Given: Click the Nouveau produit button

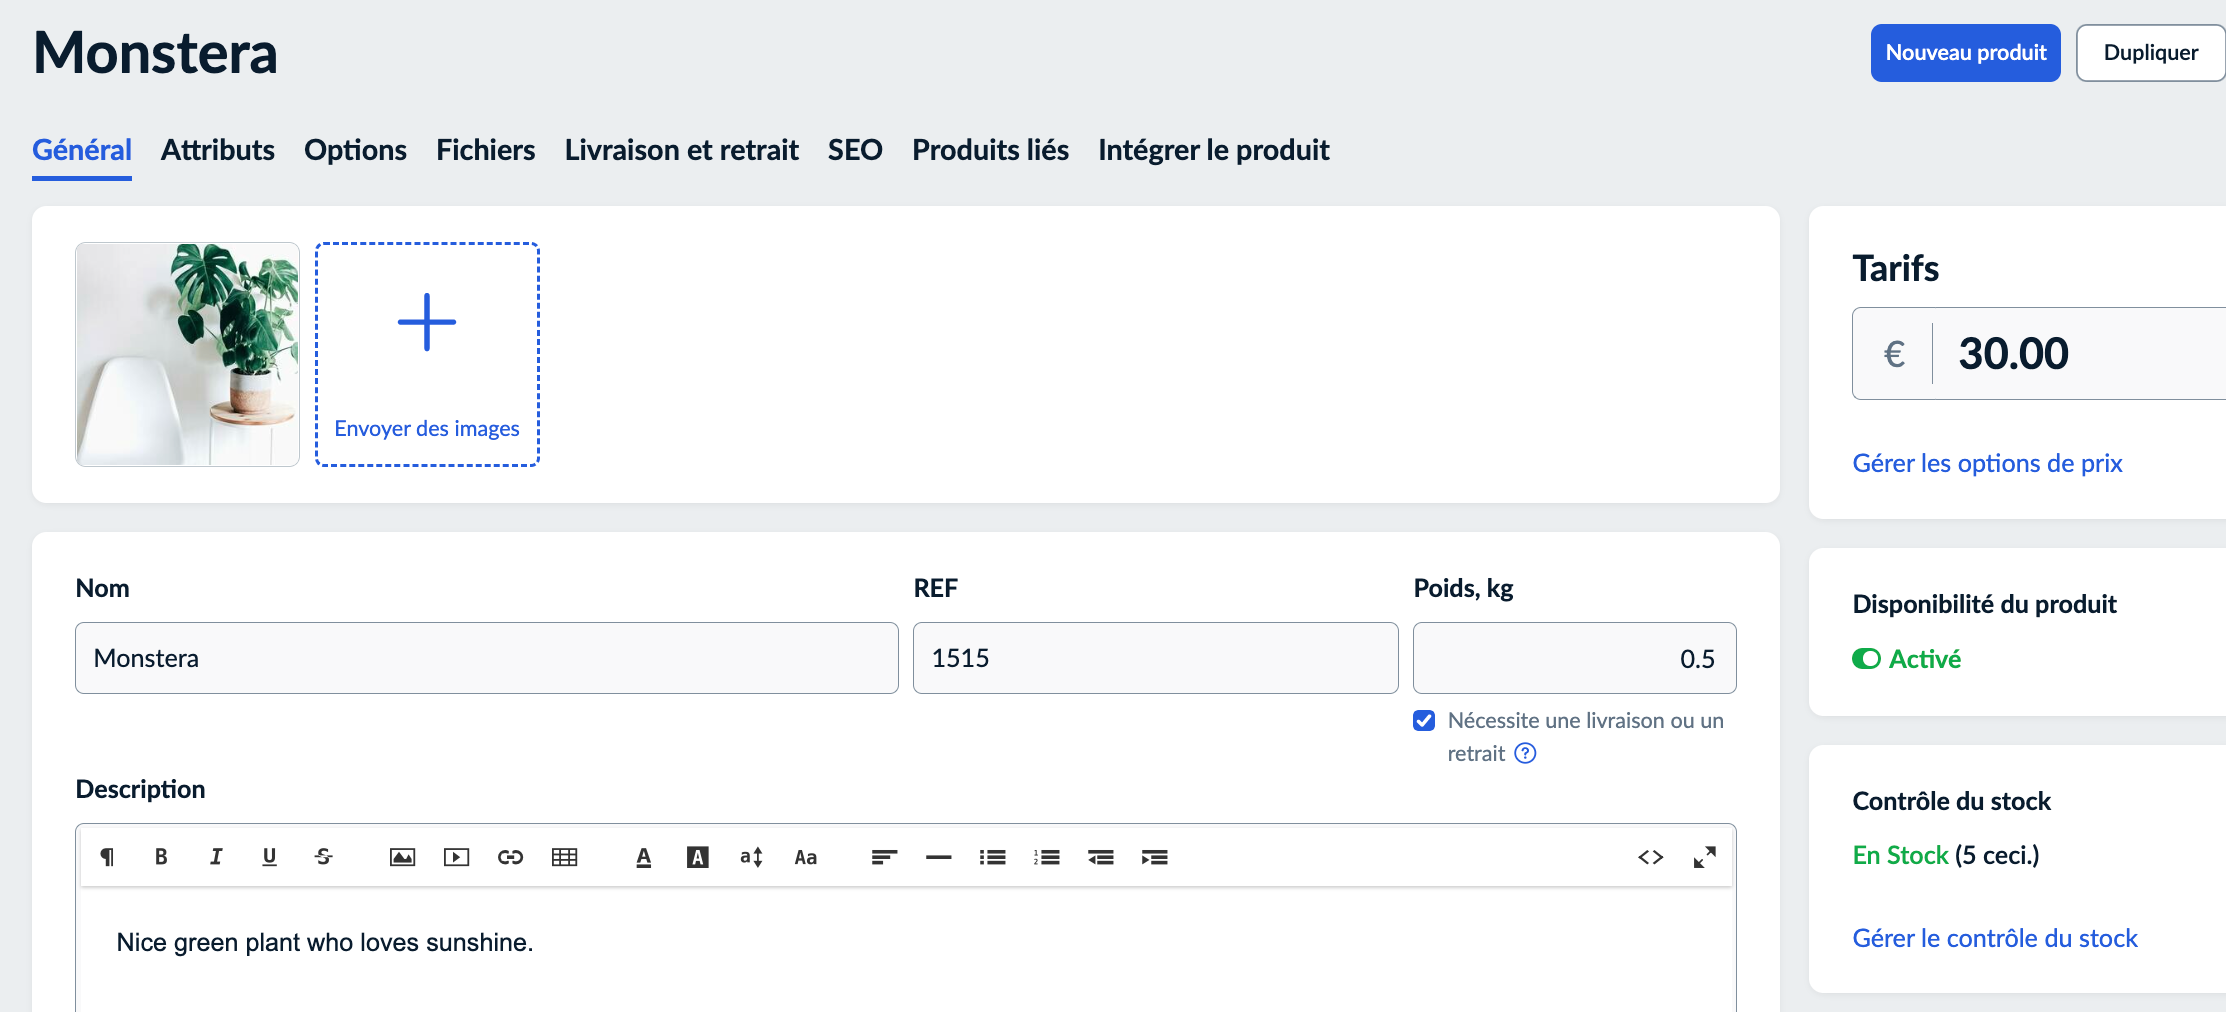Looking at the screenshot, I should click(1965, 53).
